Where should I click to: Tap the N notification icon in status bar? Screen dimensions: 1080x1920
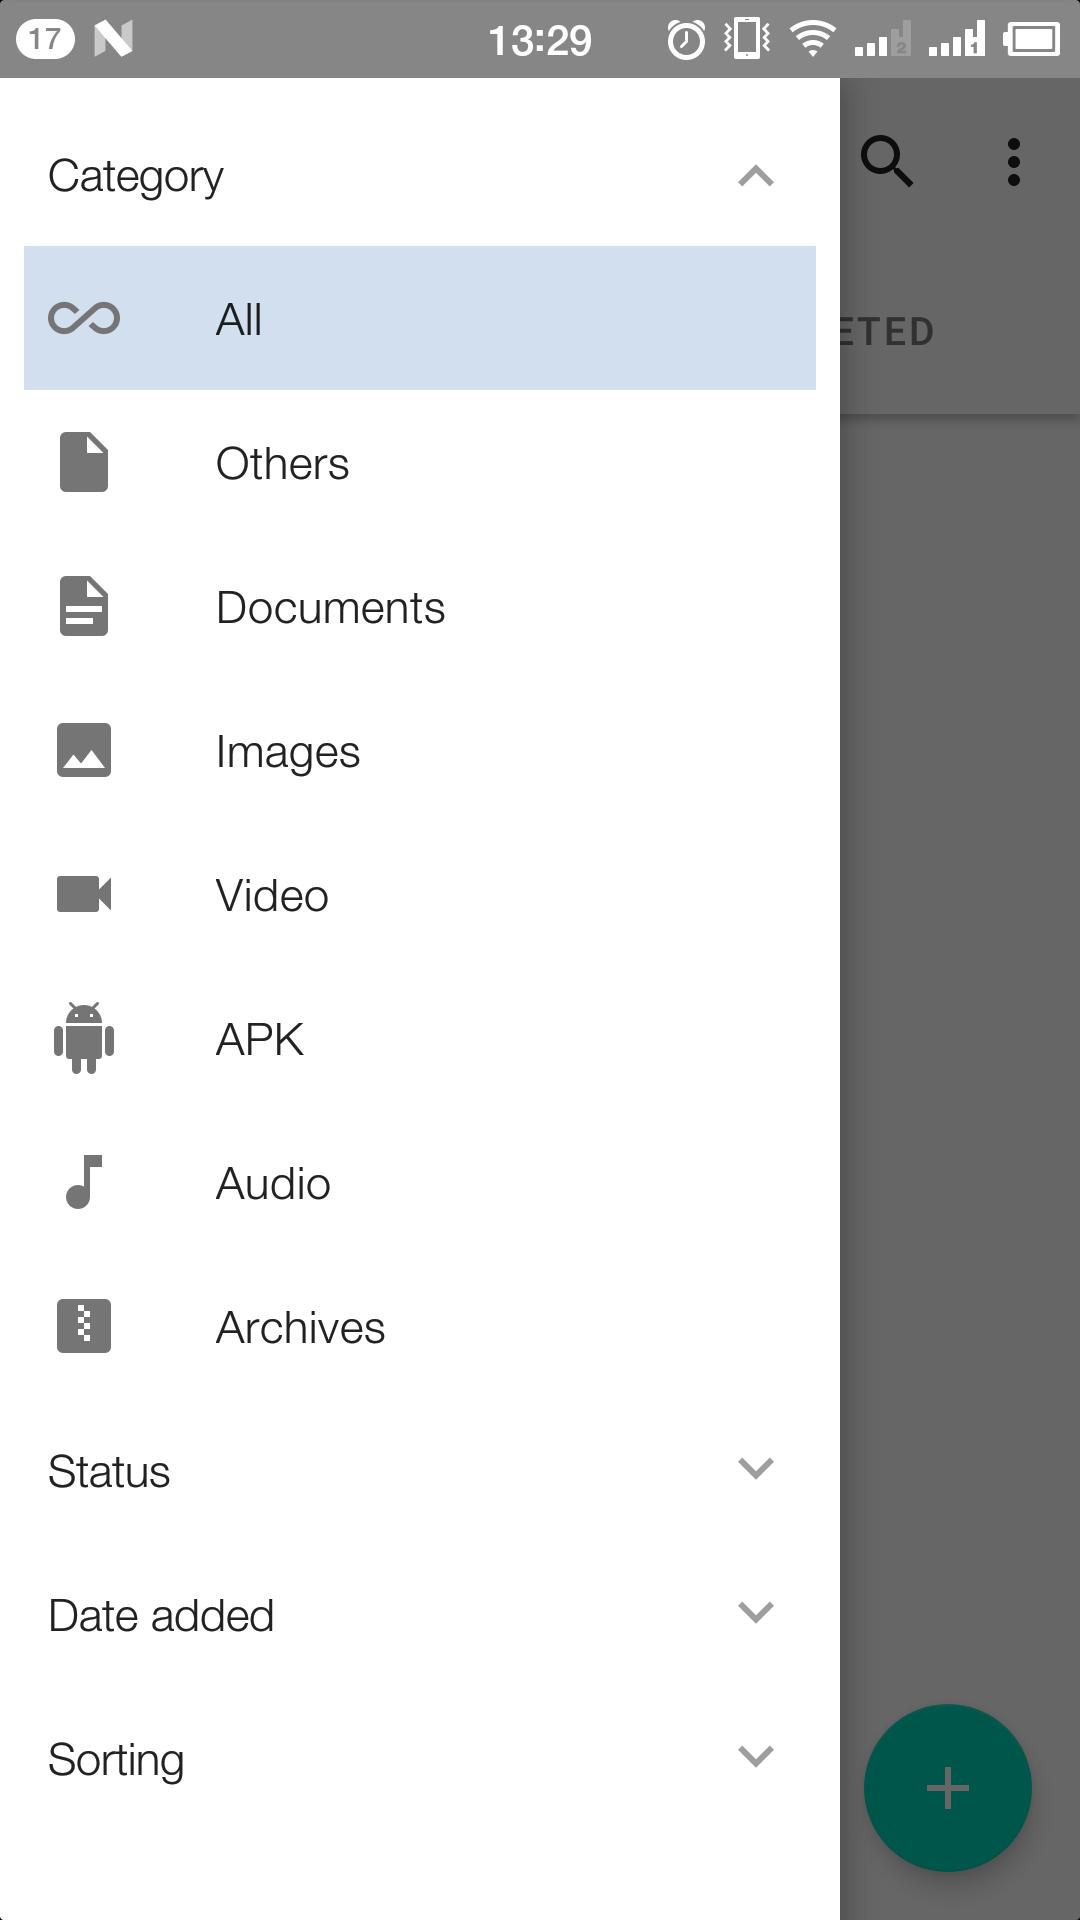click(x=113, y=39)
